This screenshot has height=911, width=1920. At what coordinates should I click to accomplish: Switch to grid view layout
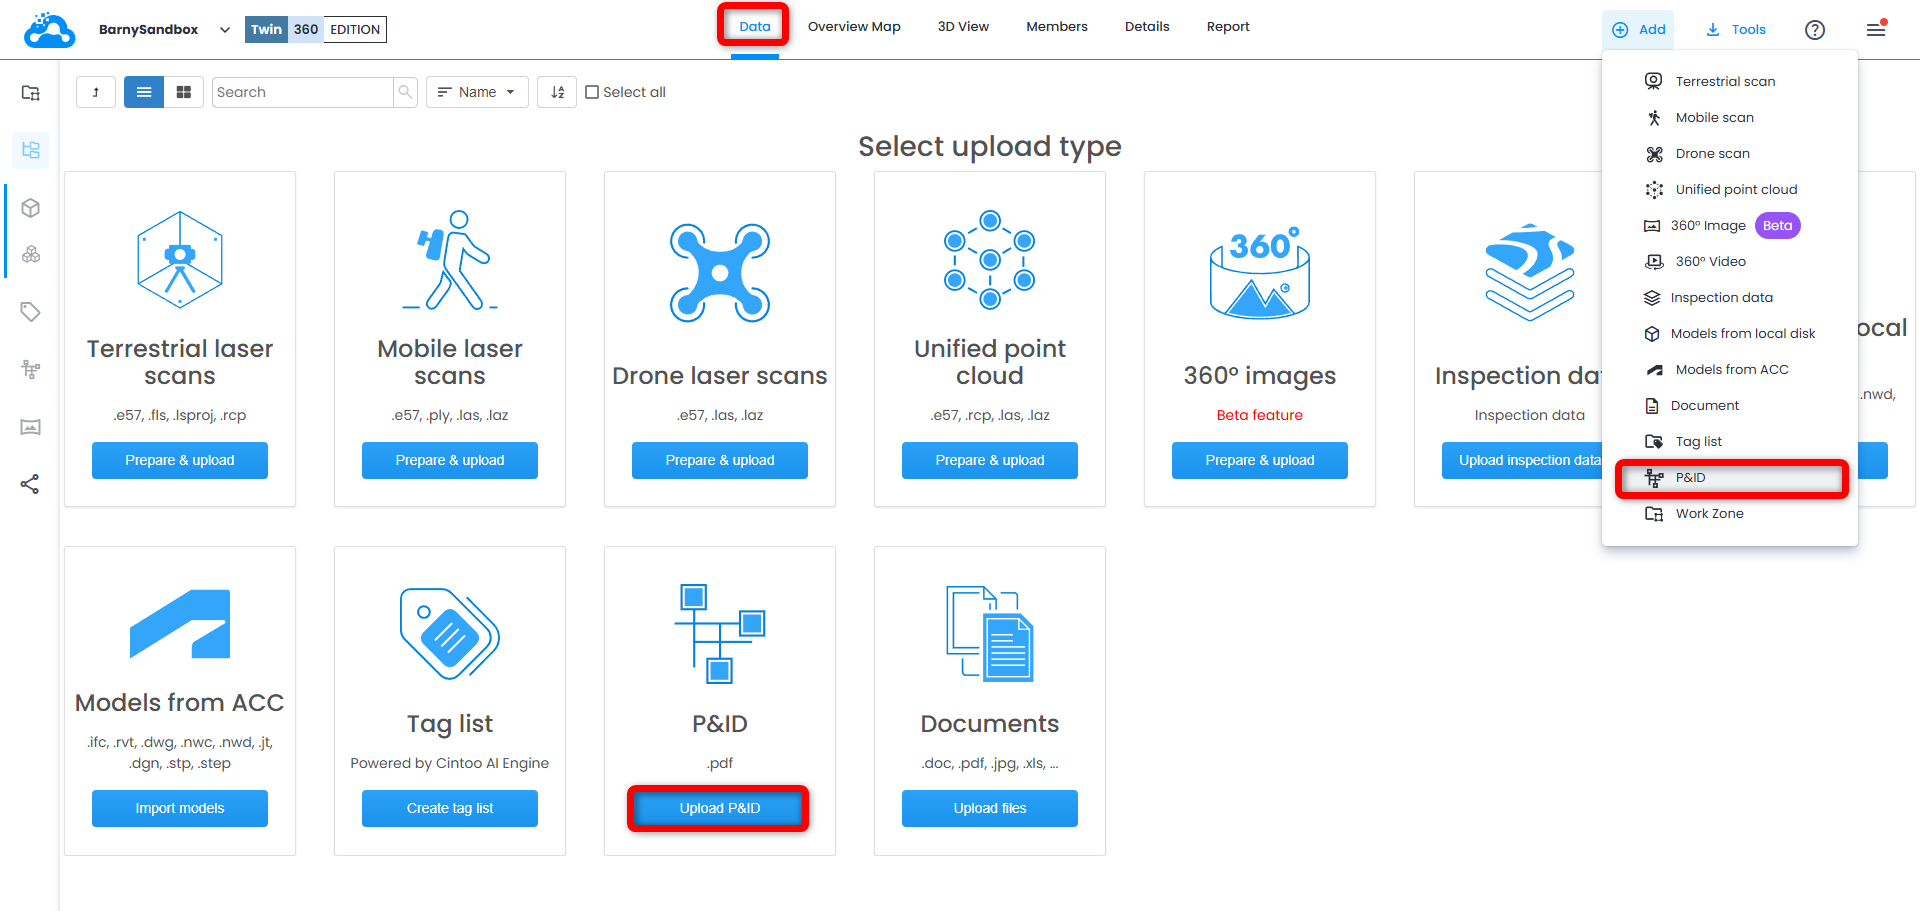click(184, 92)
